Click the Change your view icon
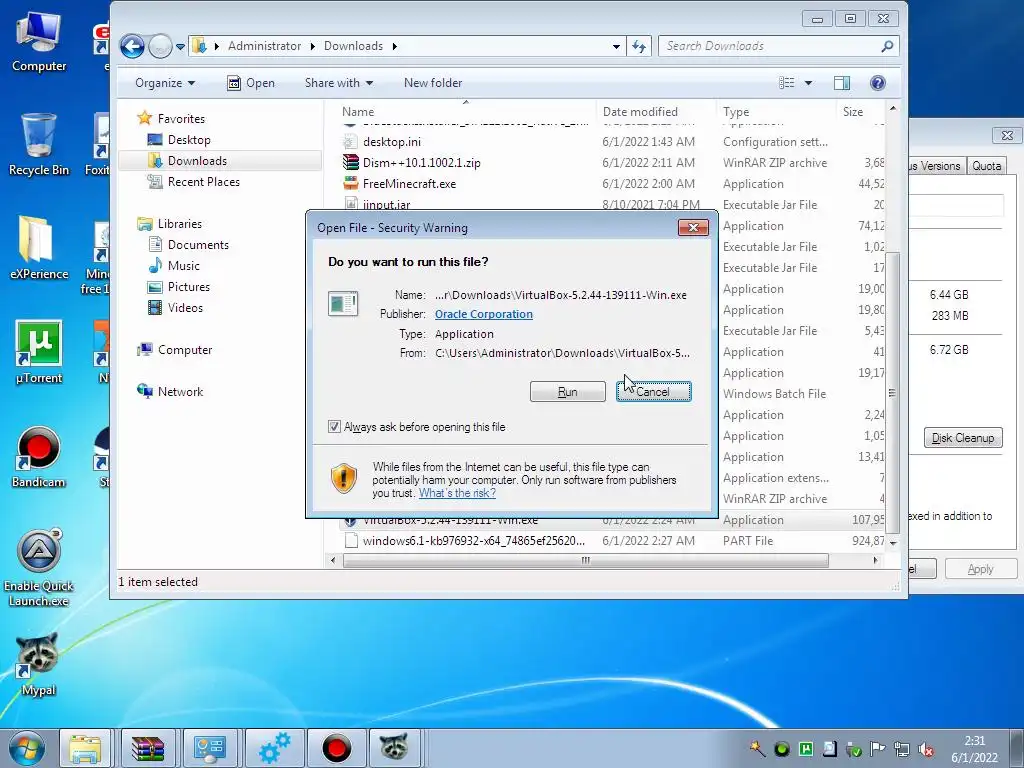Image resolution: width=1024 pixels, height=768 pixels. 787,83
